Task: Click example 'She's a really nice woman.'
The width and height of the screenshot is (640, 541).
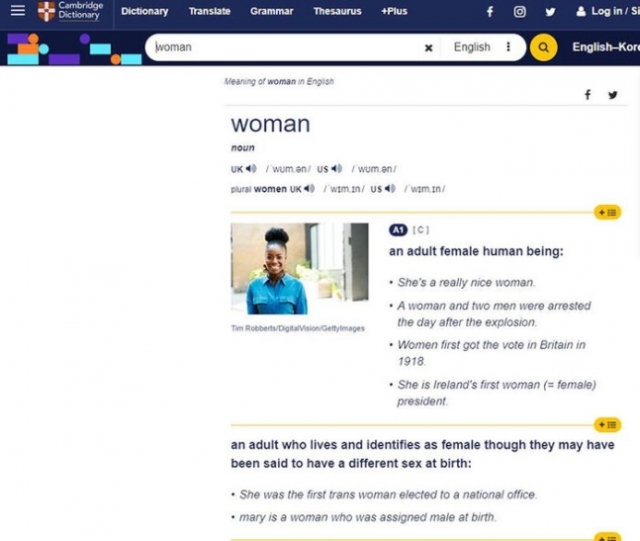Action: [x=466, y=283]
